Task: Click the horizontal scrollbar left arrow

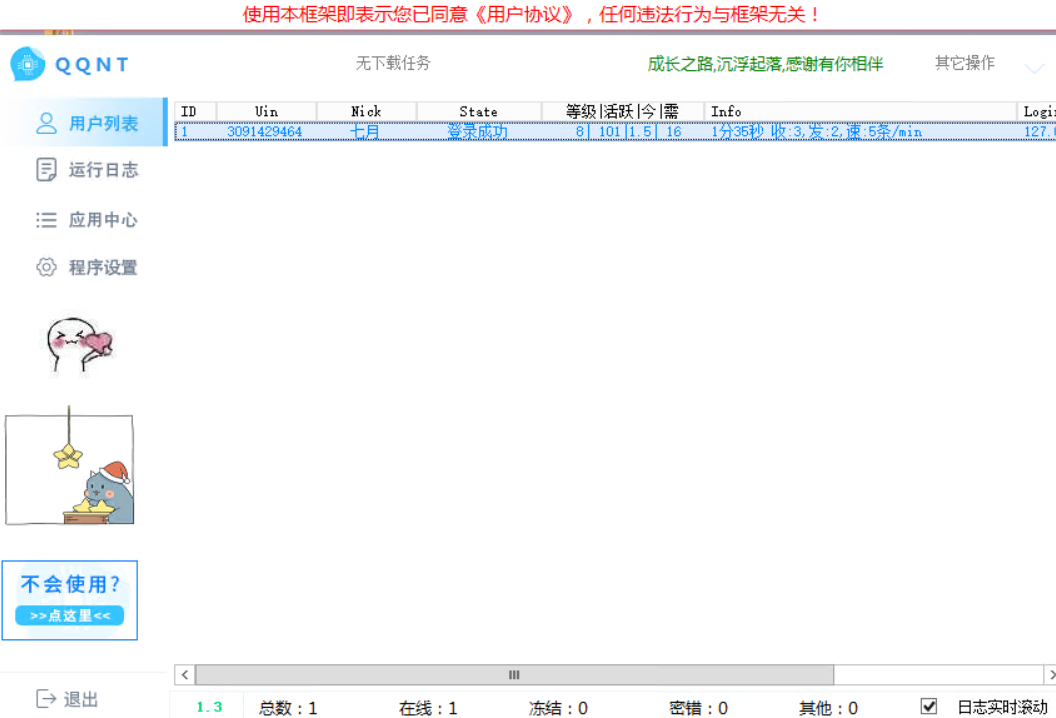Action: (184, 675)
